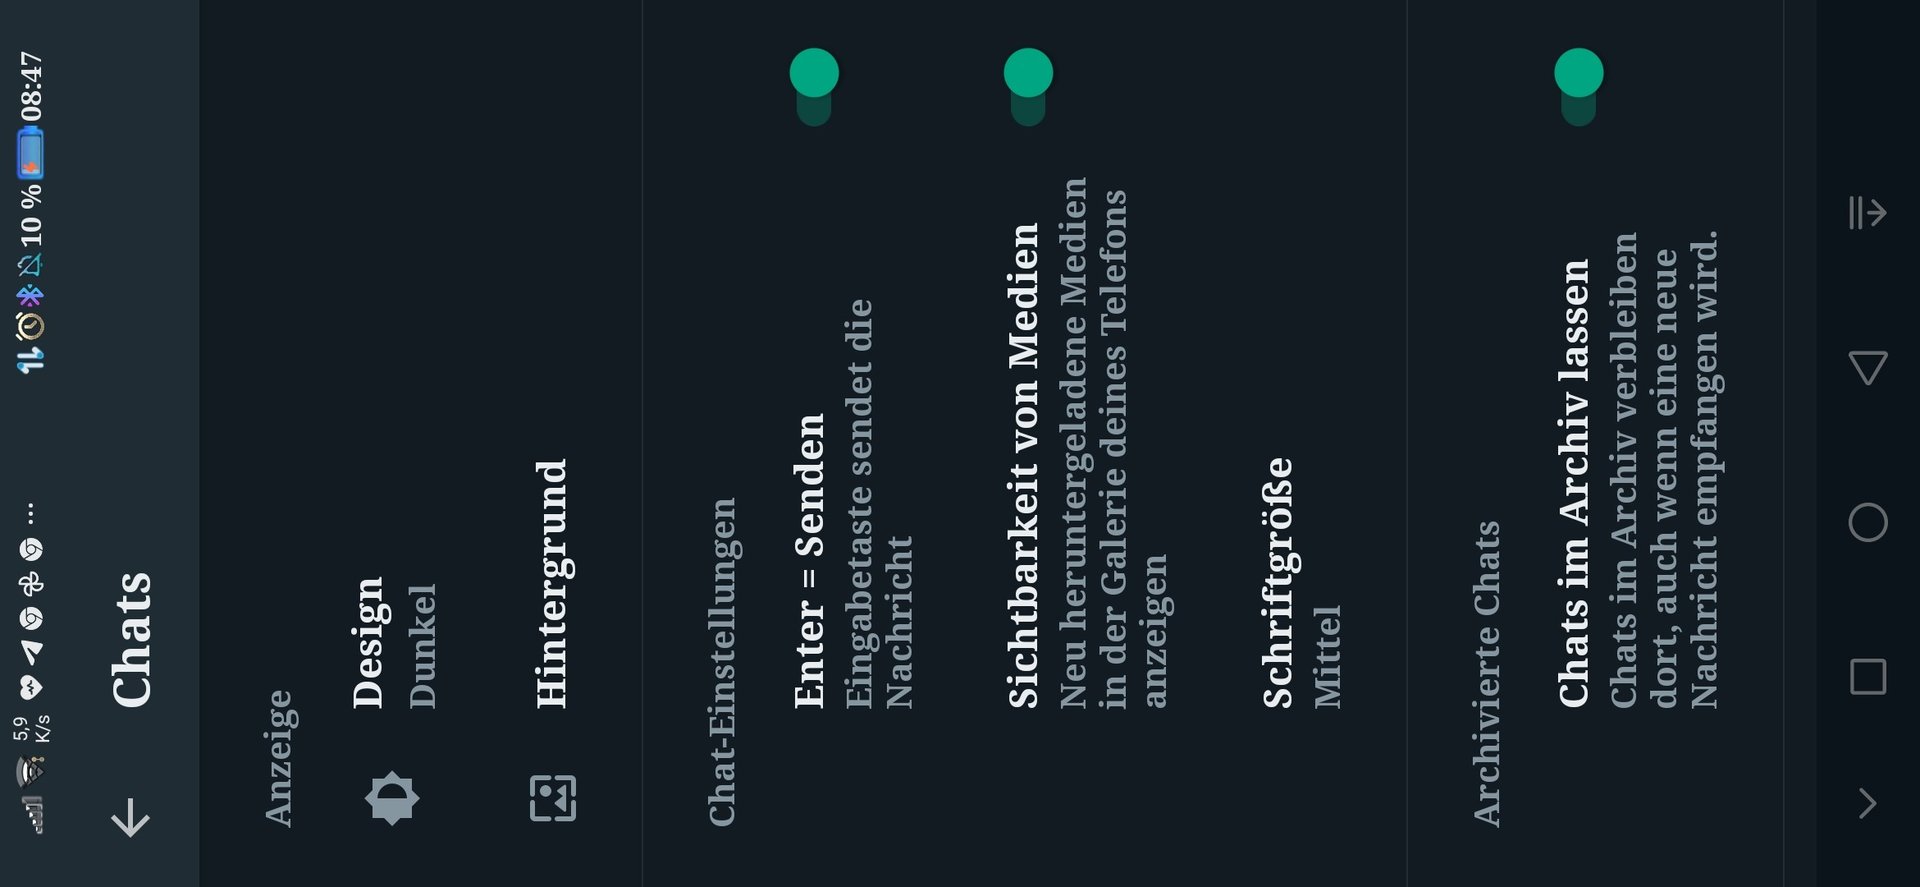The width and height of the screenshot is (1920, 887).
Task: Tap the circle home navigation button
Action: pos(1868,522)
